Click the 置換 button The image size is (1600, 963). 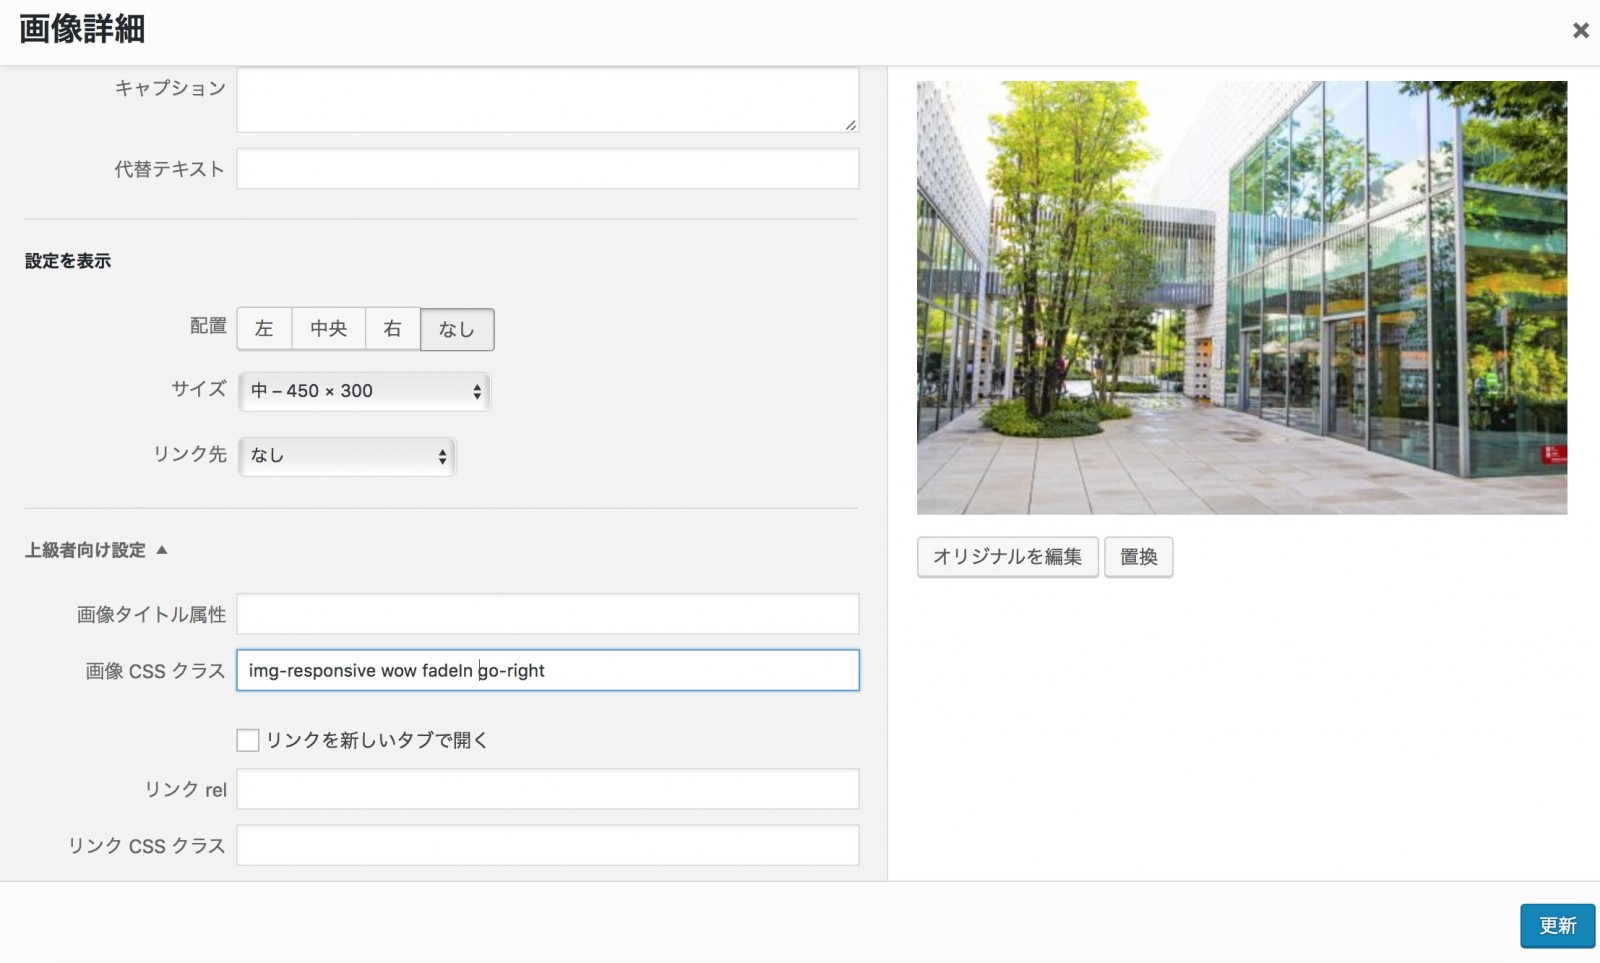(1138, 557)
